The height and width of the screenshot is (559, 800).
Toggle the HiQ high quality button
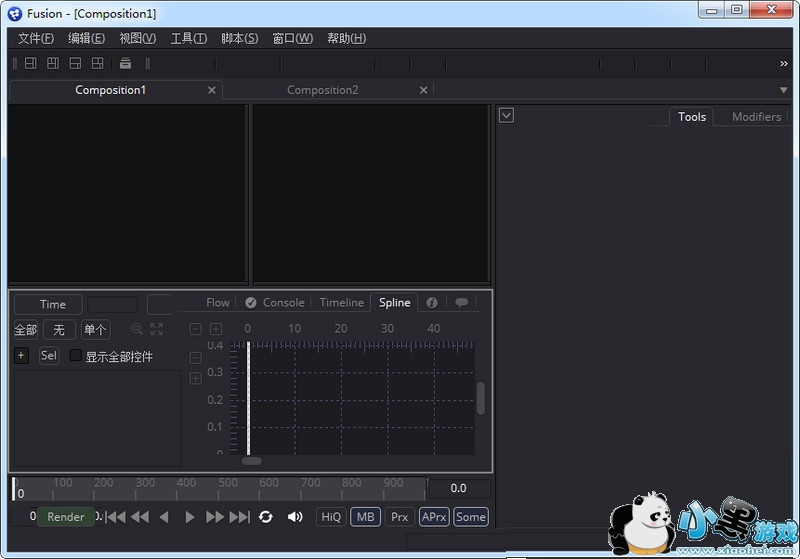click(x=331, y=517)
